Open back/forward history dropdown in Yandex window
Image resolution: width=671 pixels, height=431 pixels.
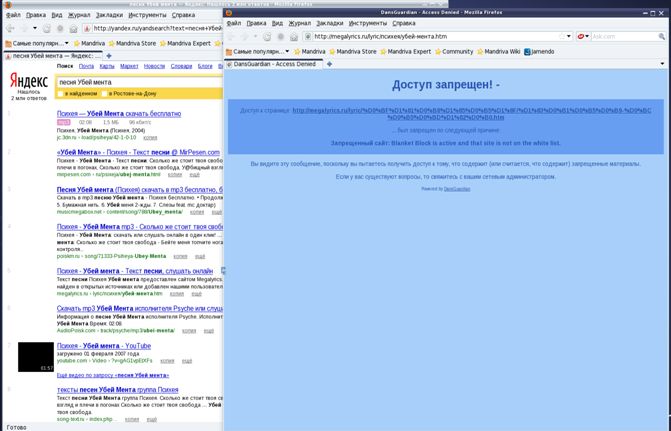[x=35, y=29]
